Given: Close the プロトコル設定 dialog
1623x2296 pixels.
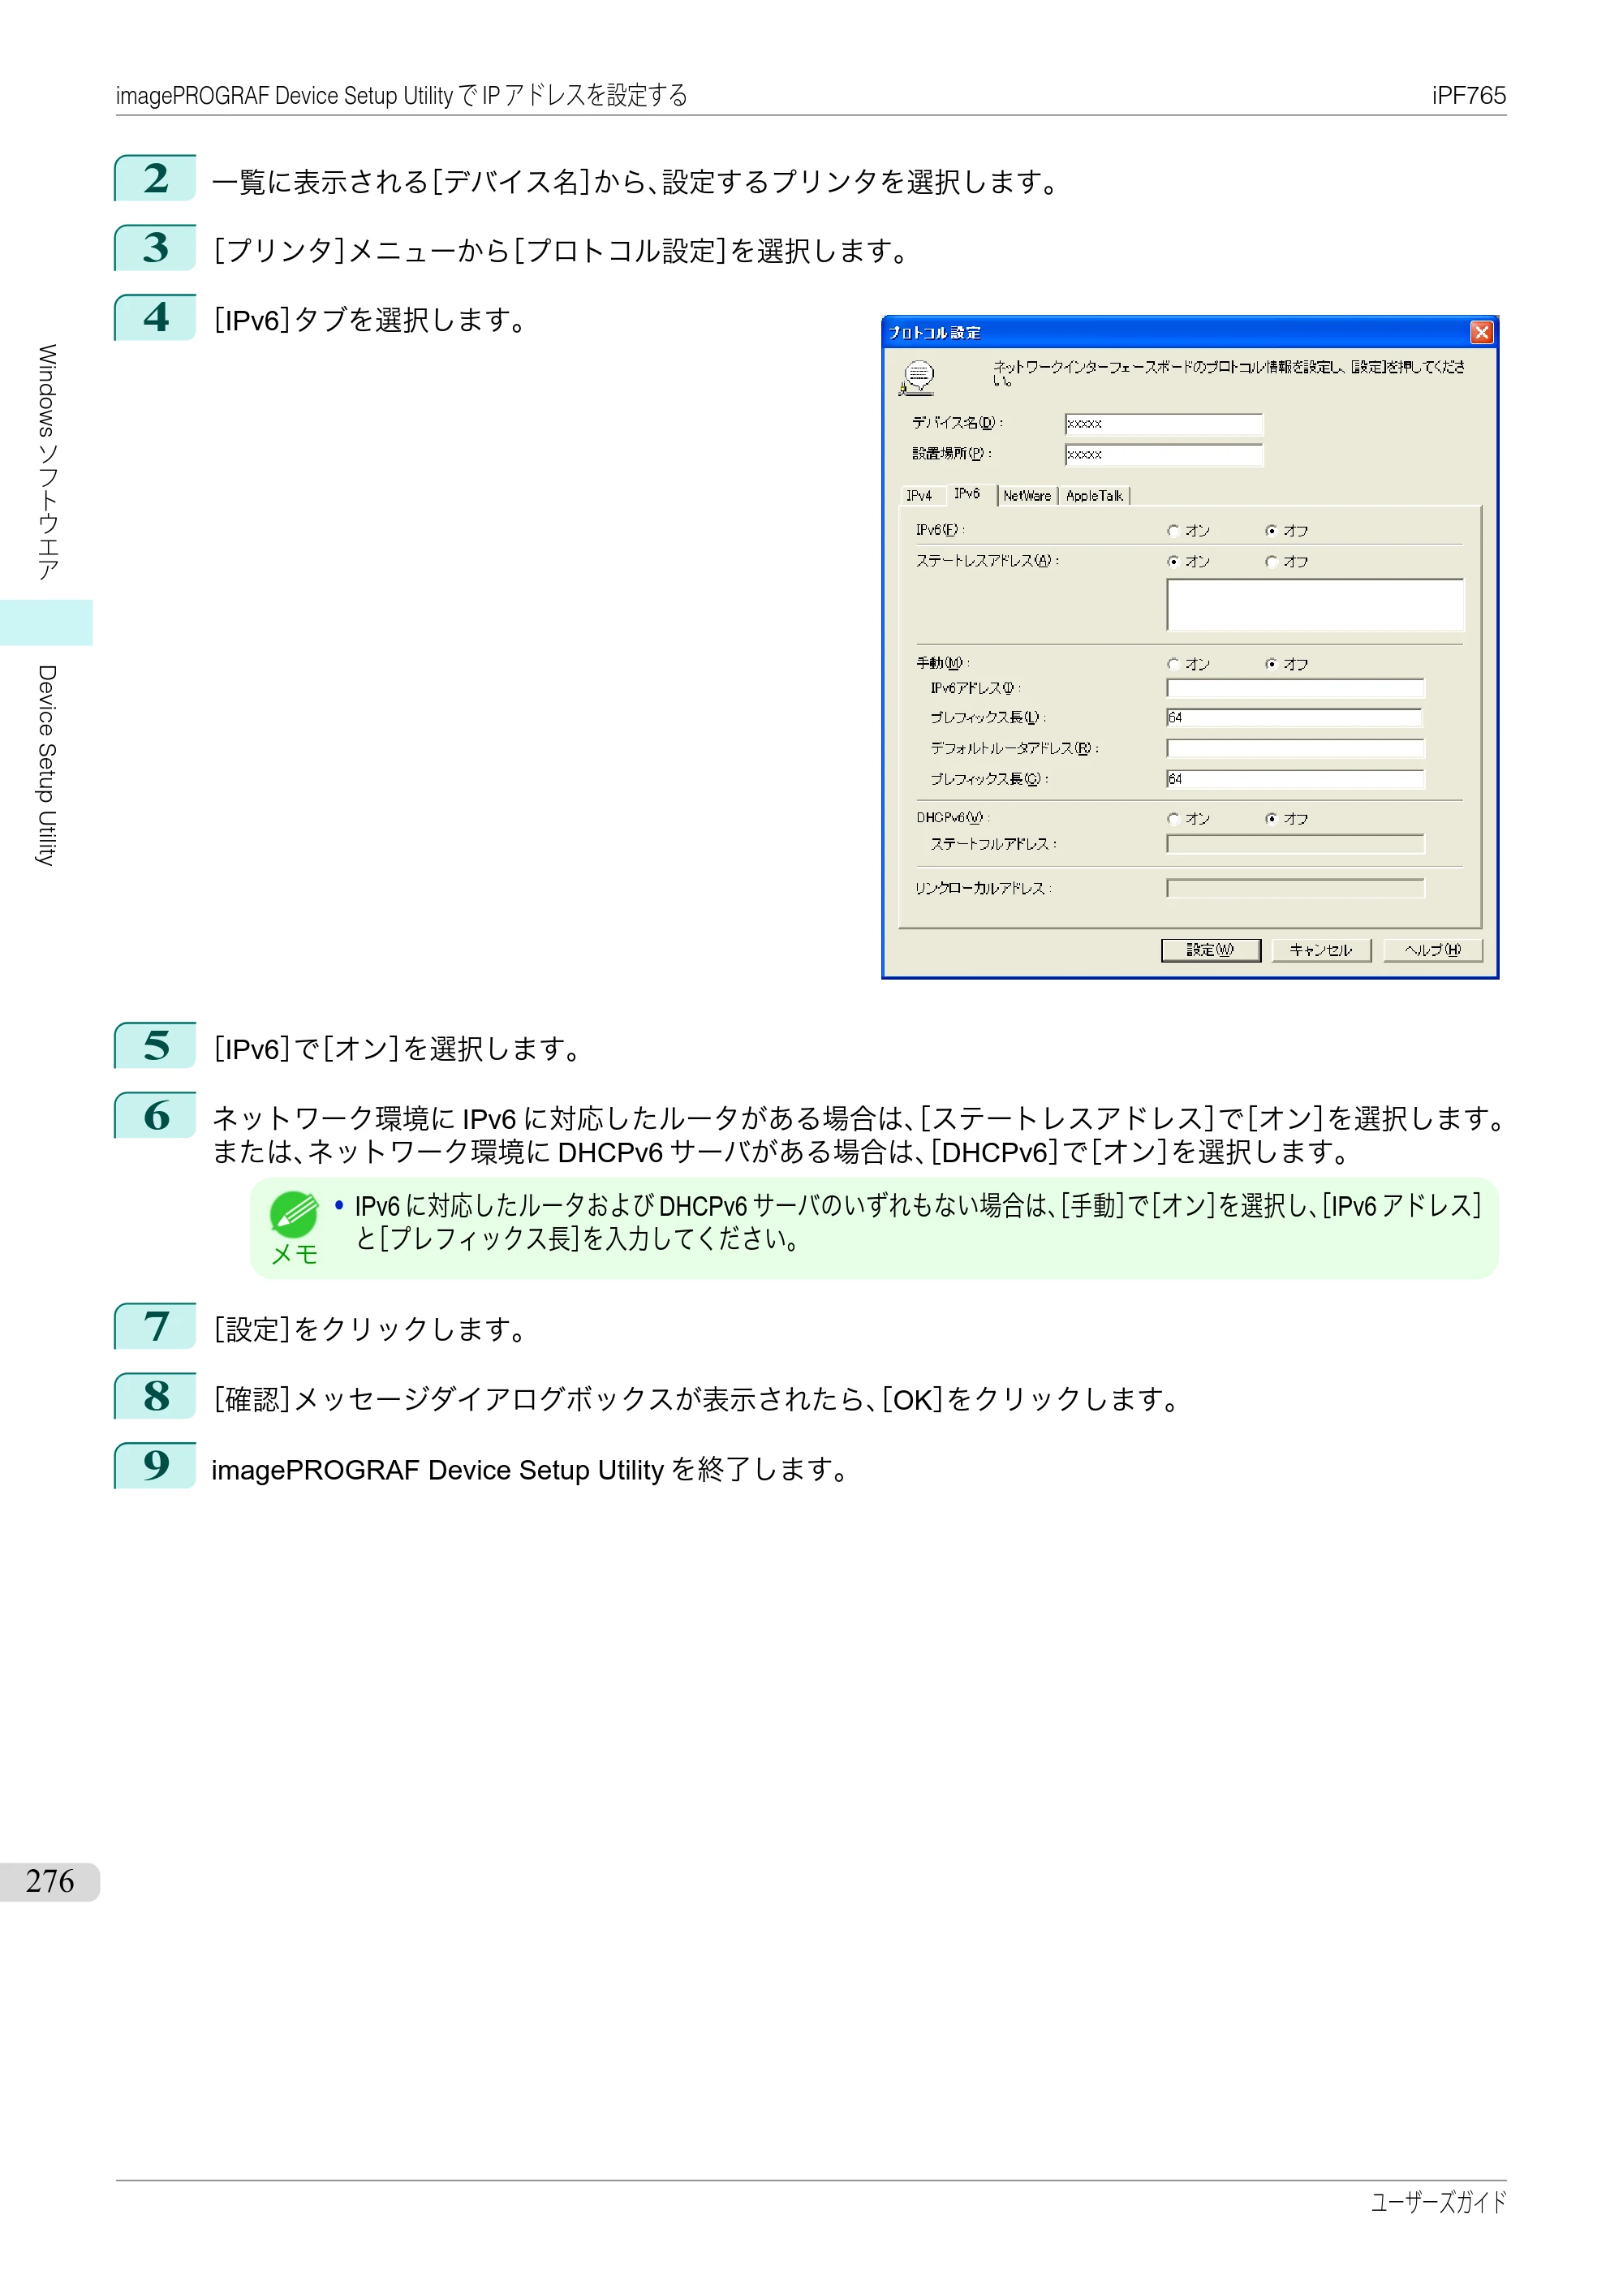Looking at the screenshot, I should 1481,332.
